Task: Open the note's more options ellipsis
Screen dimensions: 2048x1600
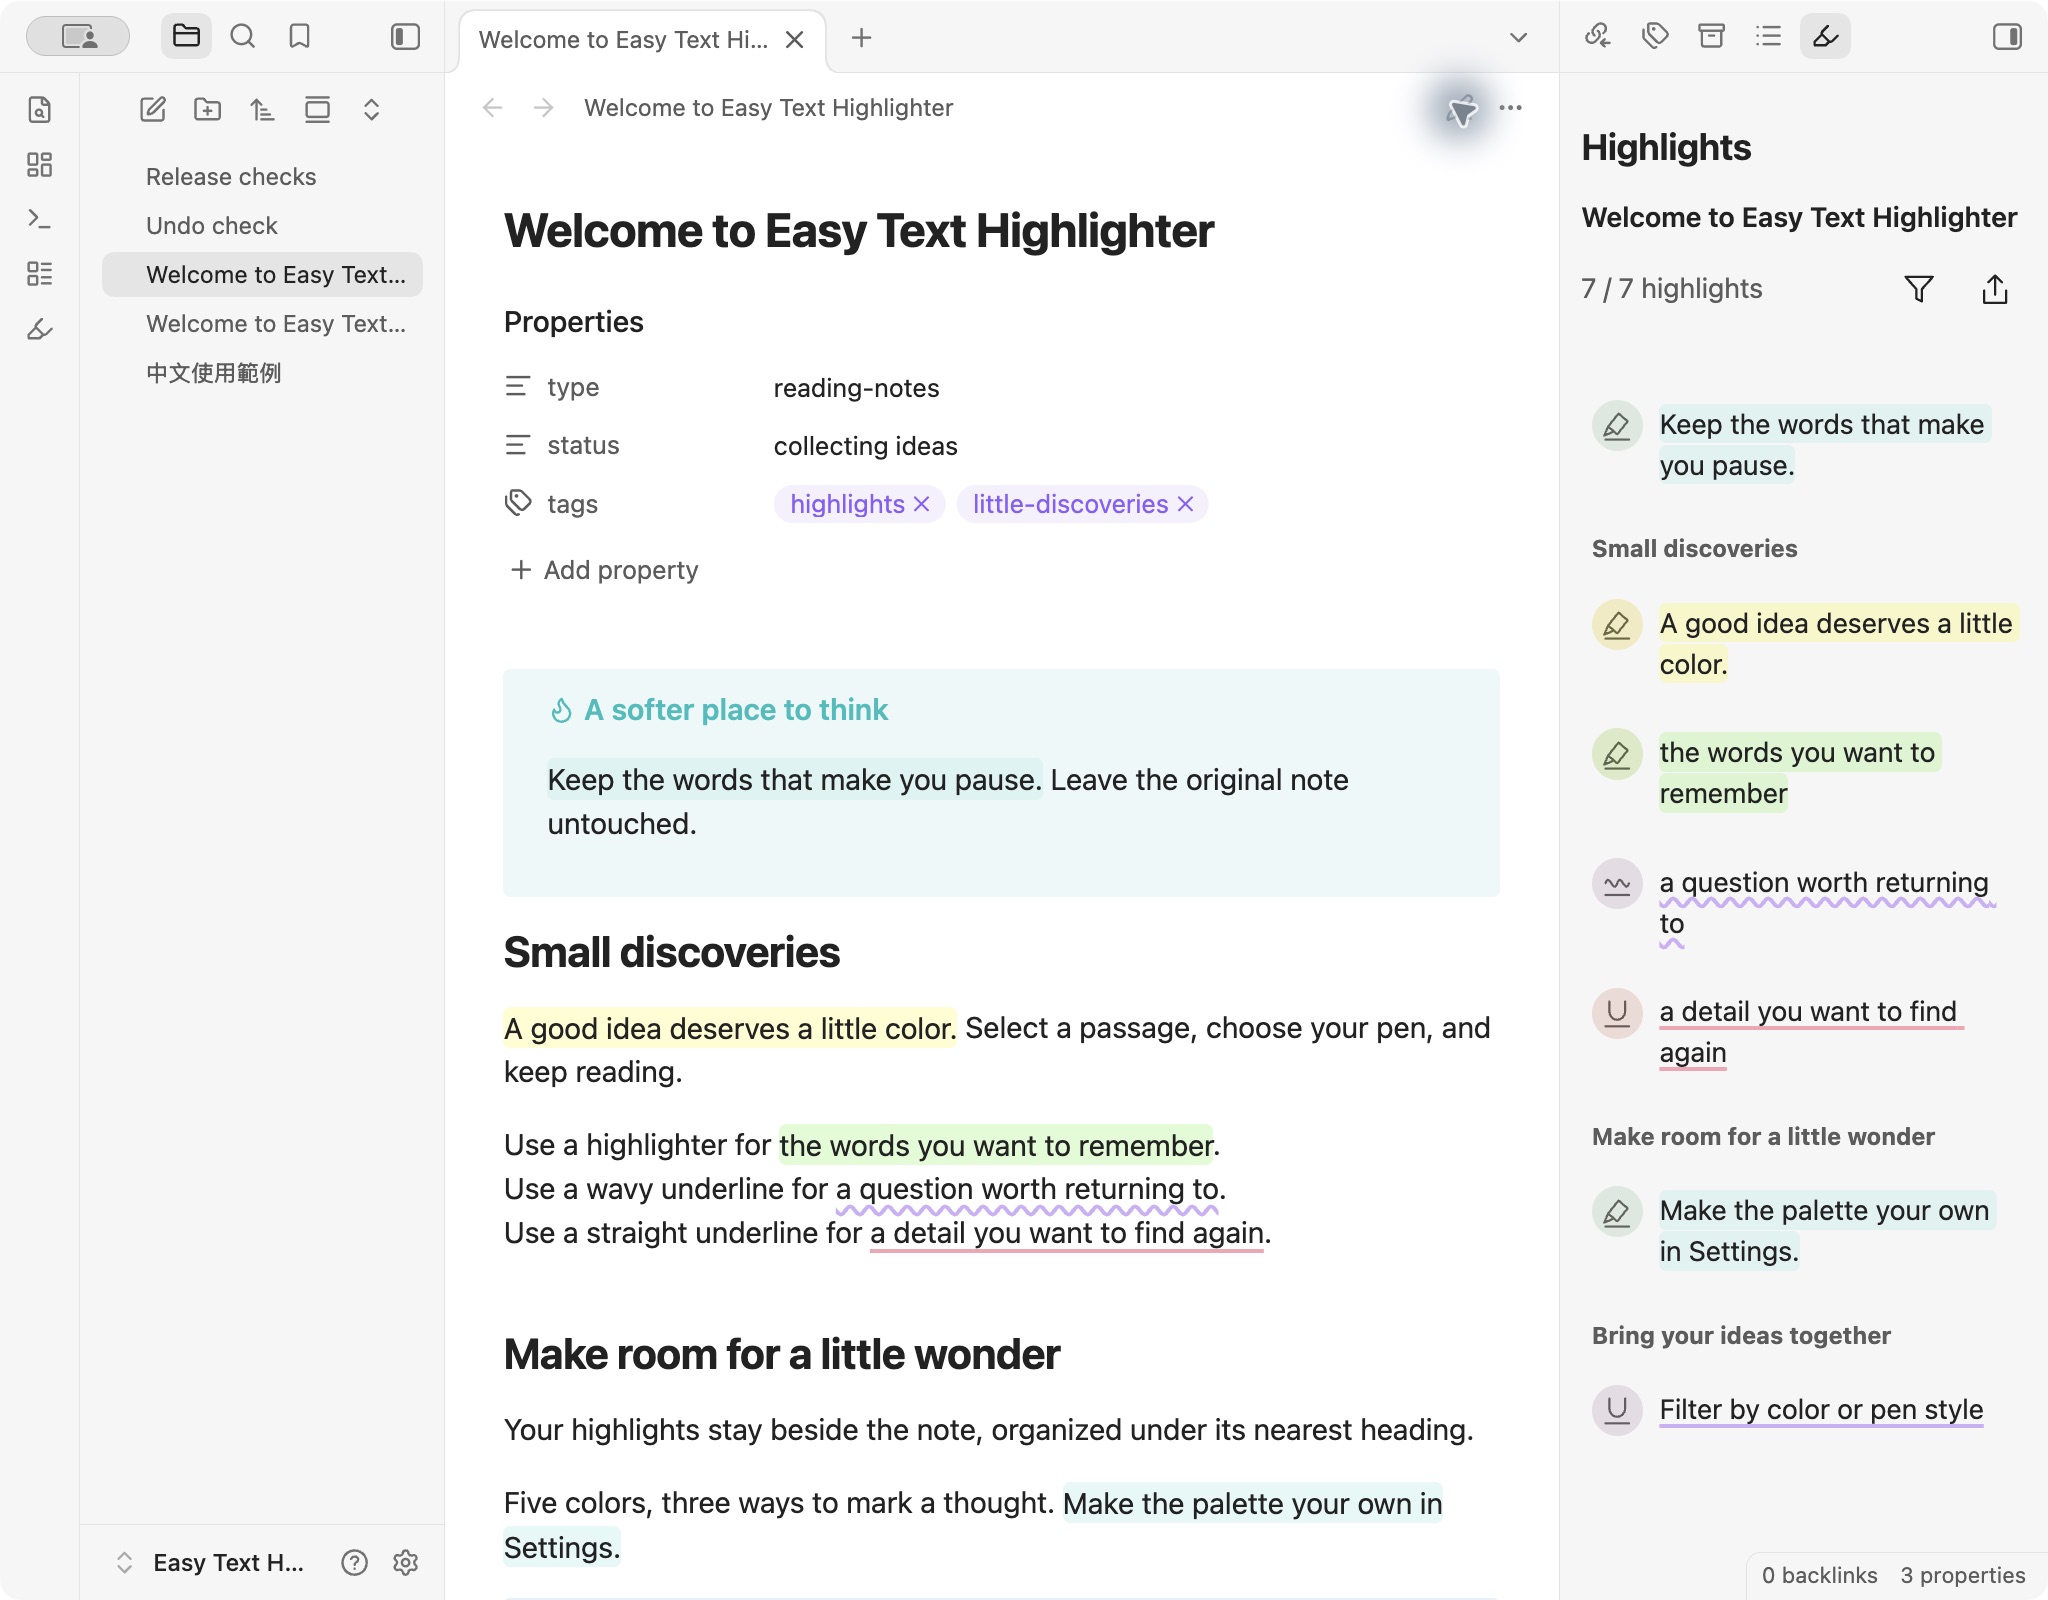Action: [x=1511, y=108]
